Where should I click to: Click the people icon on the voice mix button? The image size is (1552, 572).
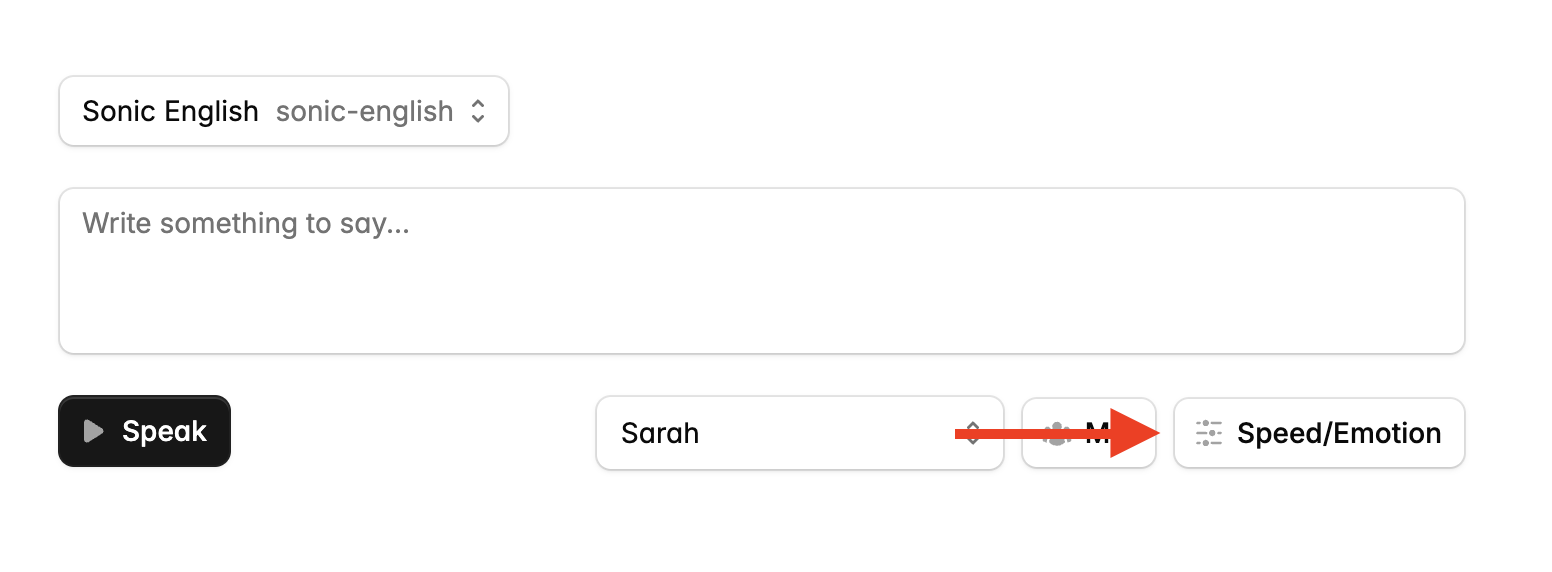pyautogui.click(x=1056, y=433)
